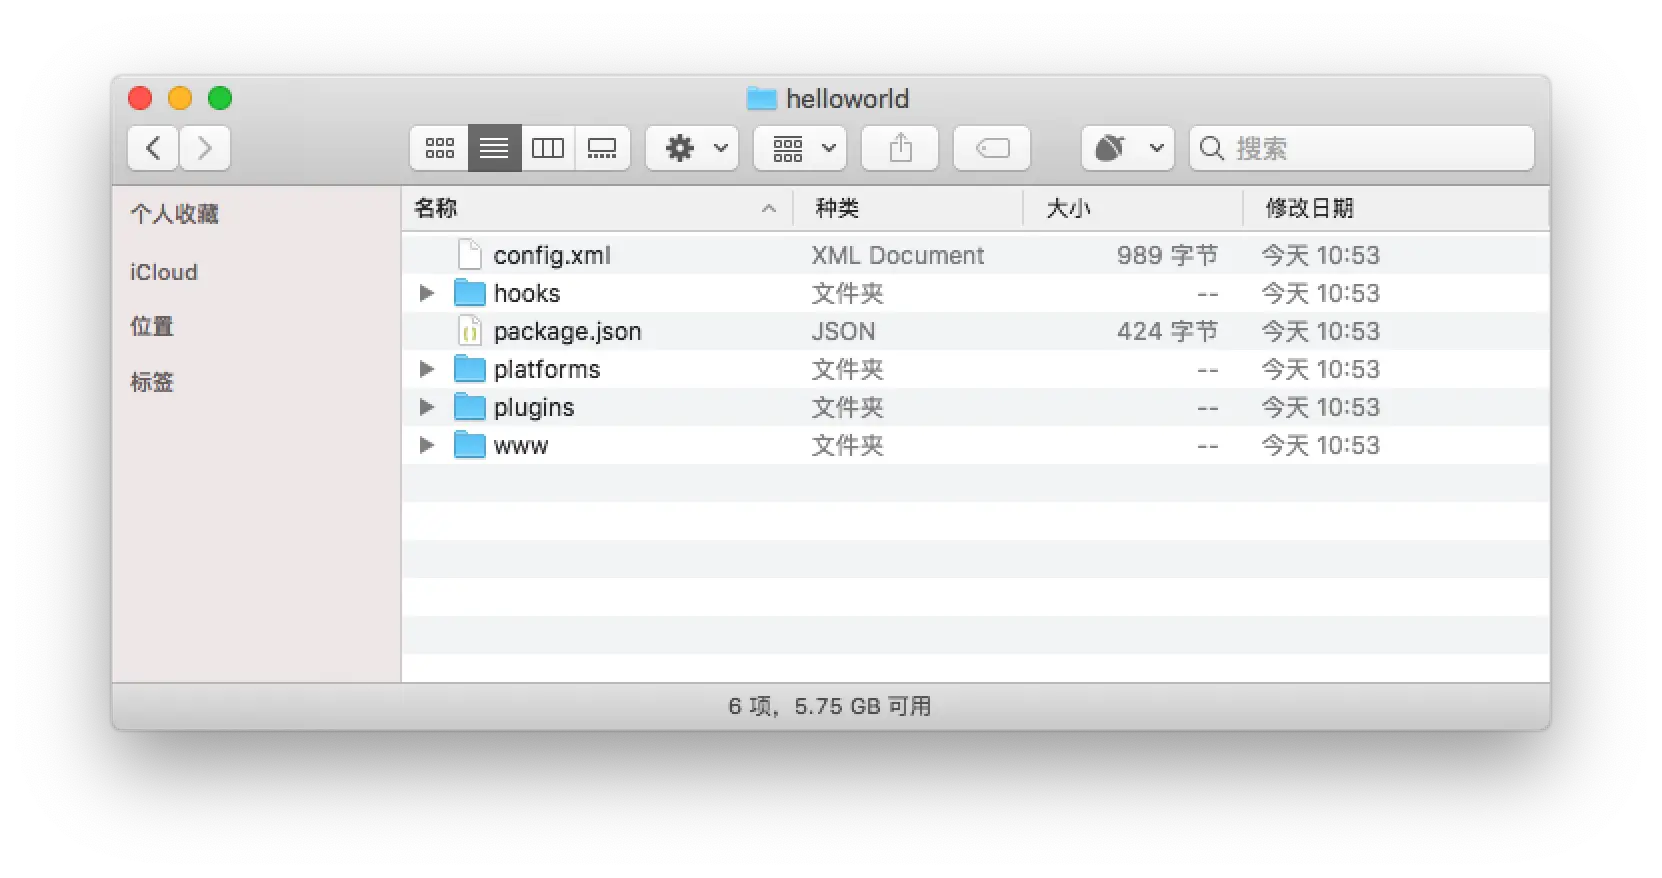Switch to column view
This screenshot has width=1662, height=878.
point(548,148)
